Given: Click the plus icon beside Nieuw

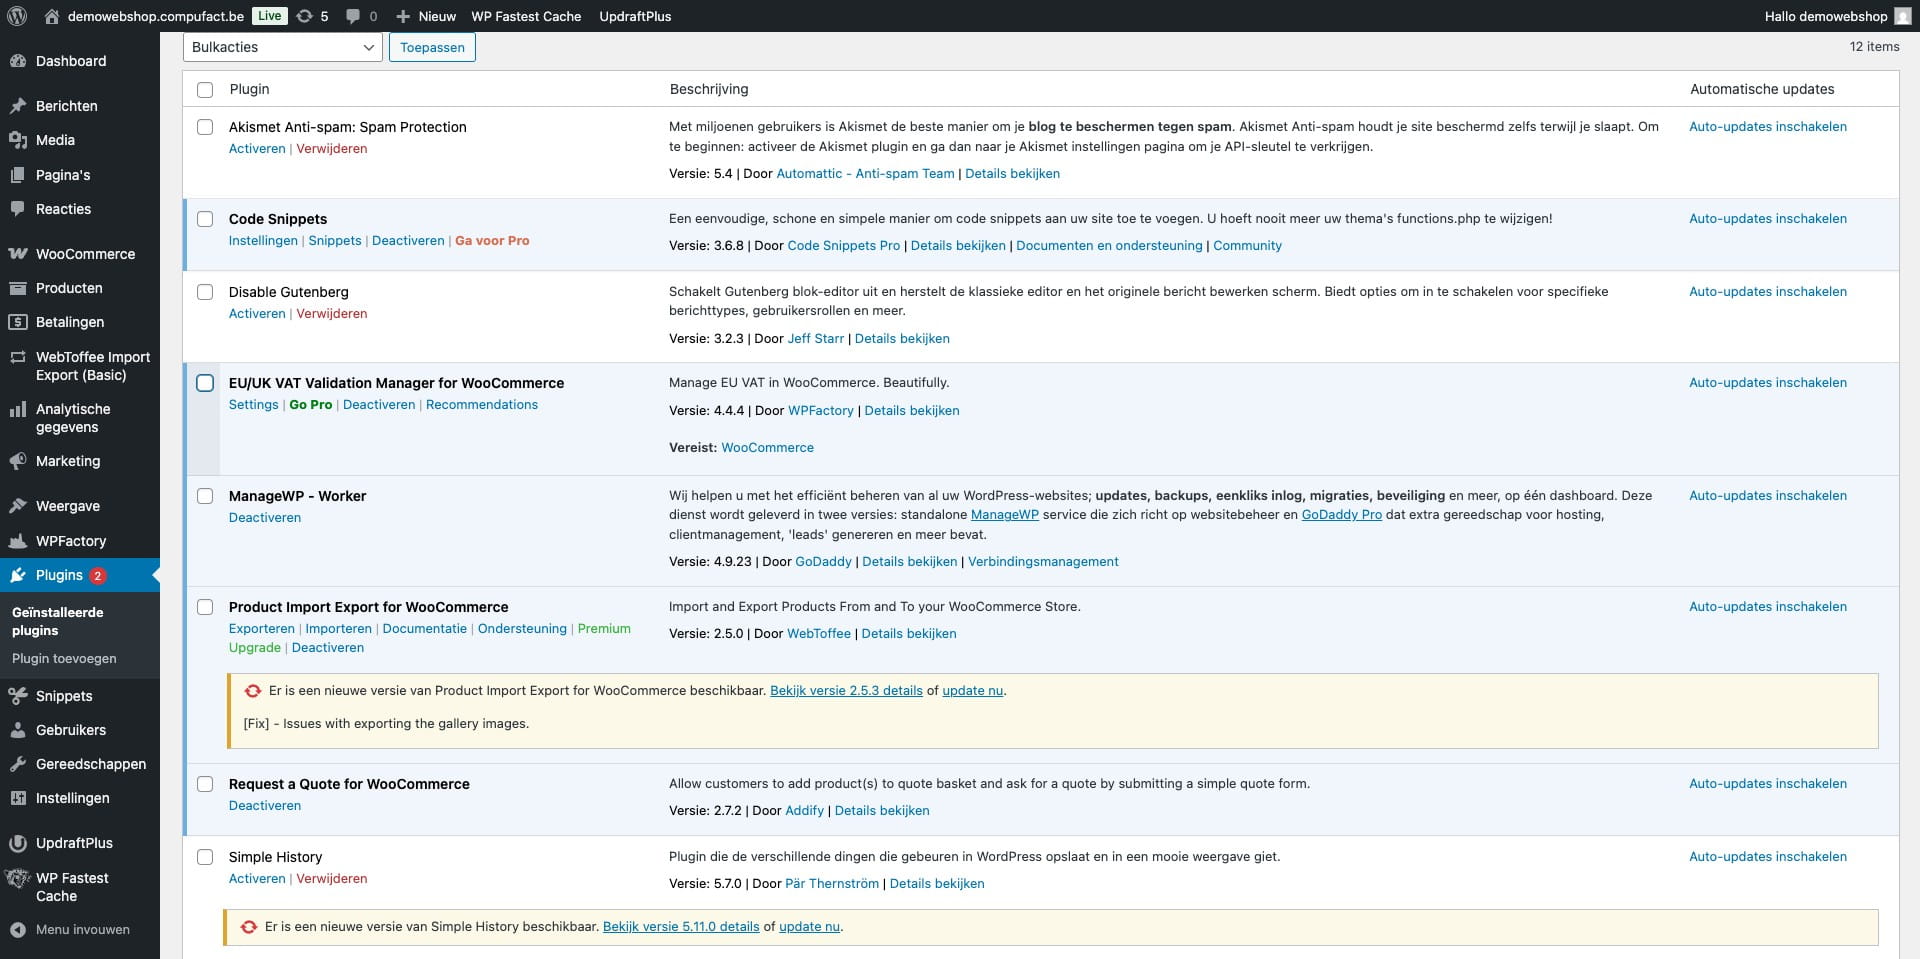Looking at the screenshot, I should tap(403, 16).
